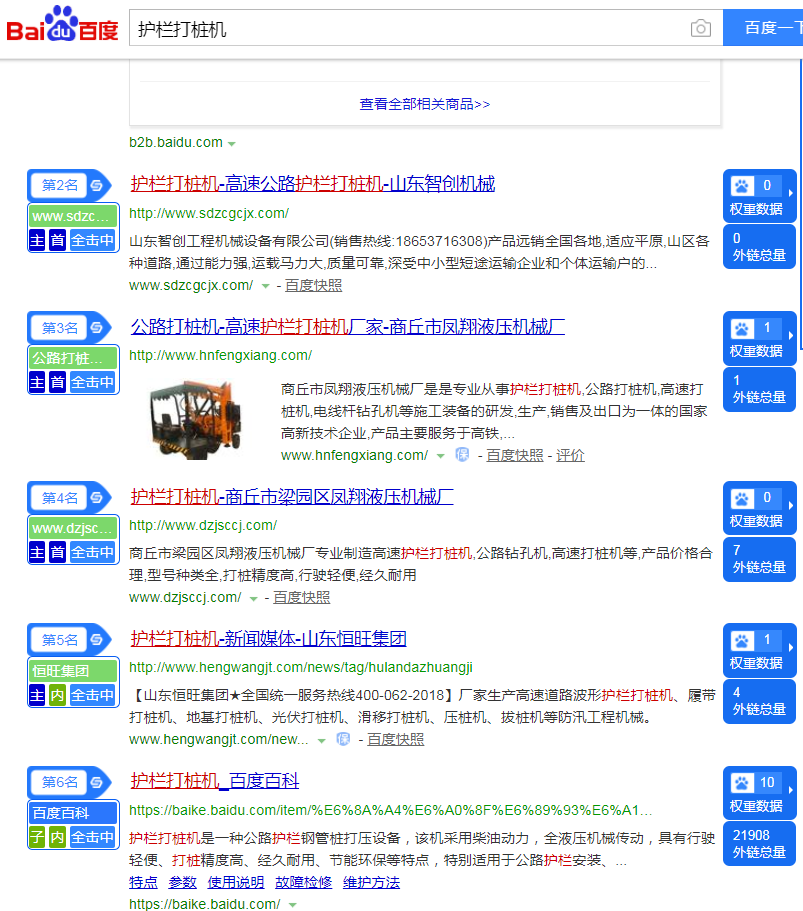Screen dimensions: 803x911
Task: Expand arrow next to b2b.baidu.com
Action: (x=232, y=144)
